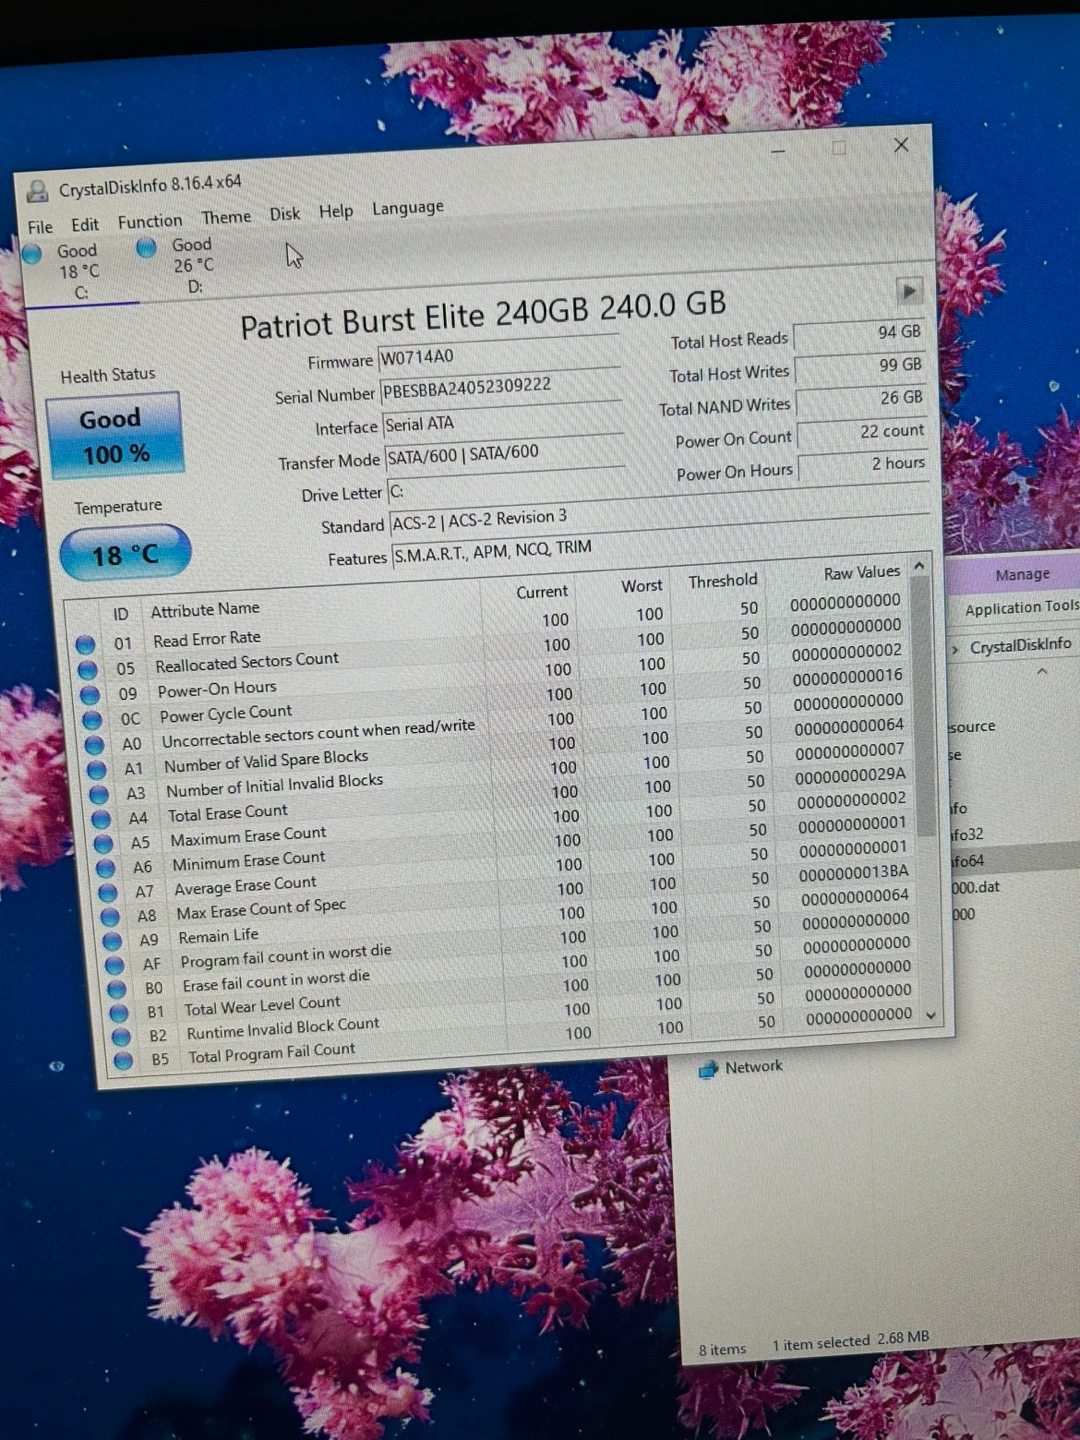Click the status icon for Reallocated Sectors Count
The image size is (1080, 1440).
coord(88,669)
